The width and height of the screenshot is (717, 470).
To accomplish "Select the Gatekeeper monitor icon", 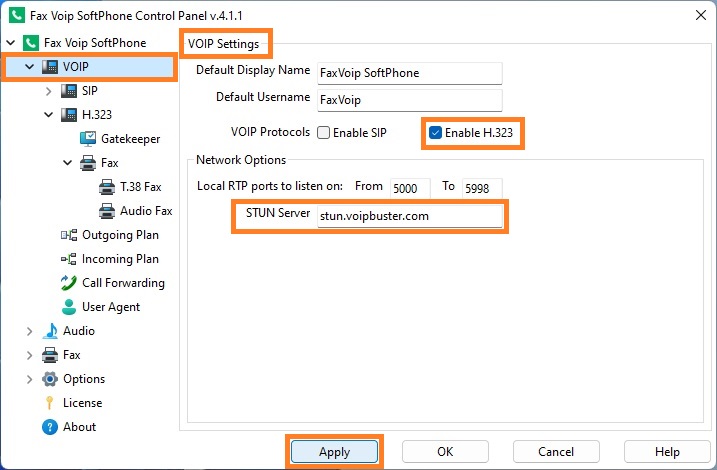I will (x=88, y=139).
